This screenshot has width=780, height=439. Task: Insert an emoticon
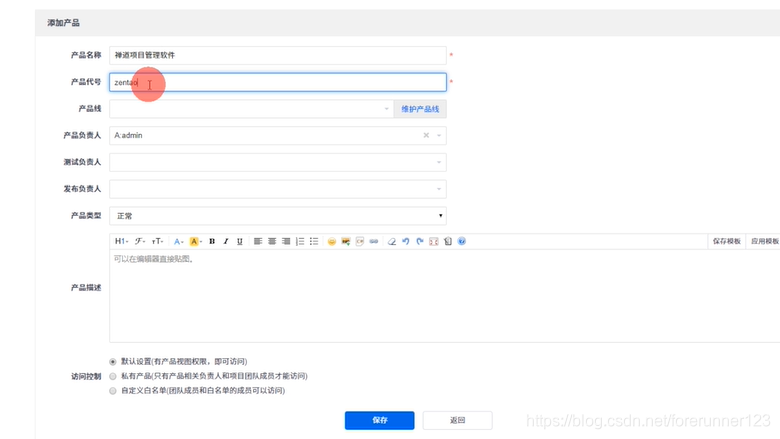(x=332, y=241)
